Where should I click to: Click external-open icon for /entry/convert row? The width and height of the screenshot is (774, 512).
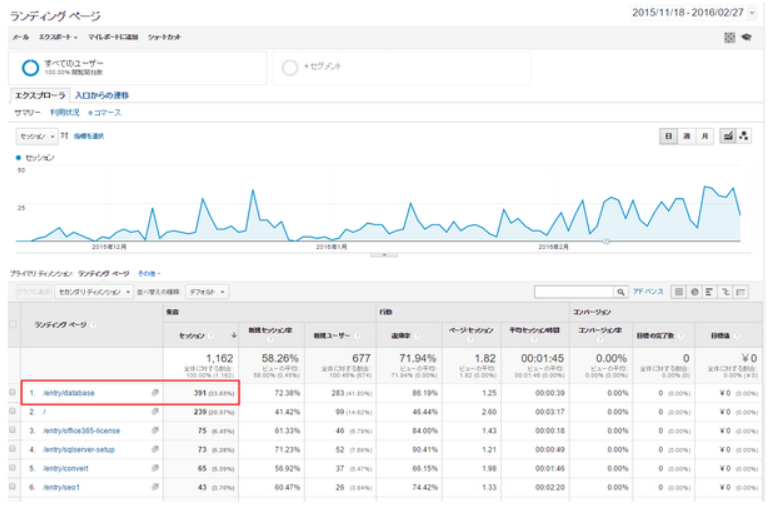(x=155, y=468)
